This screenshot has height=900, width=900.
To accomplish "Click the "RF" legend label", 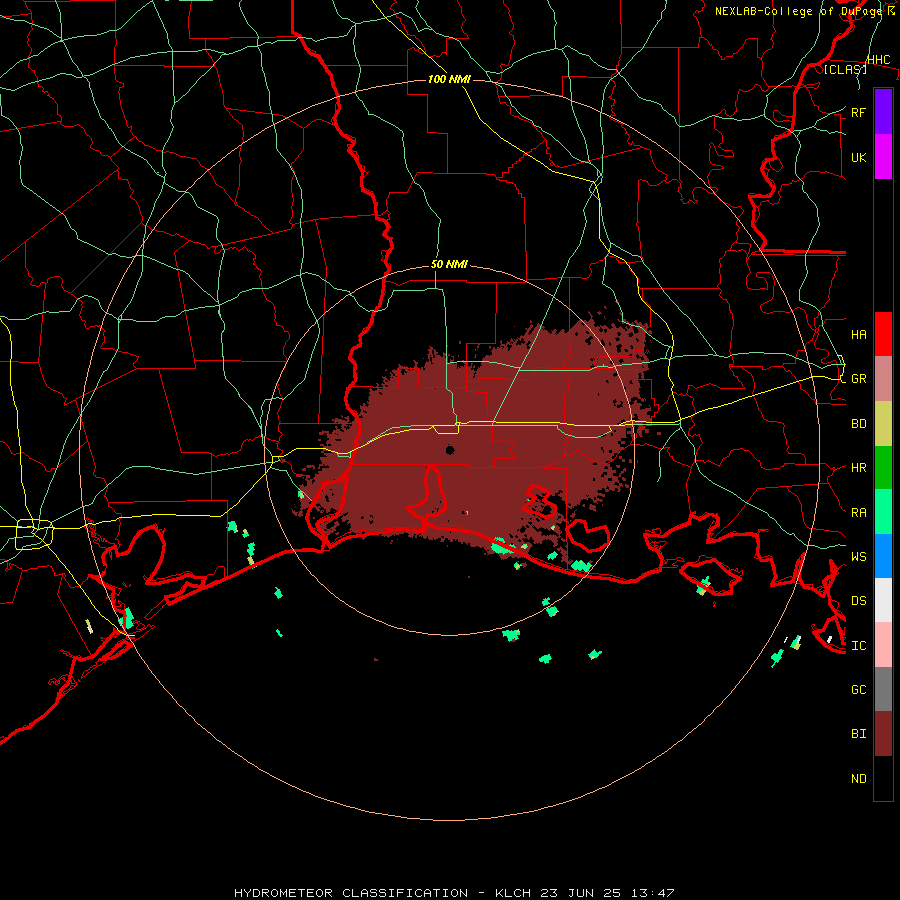I will tap(858, 112).
